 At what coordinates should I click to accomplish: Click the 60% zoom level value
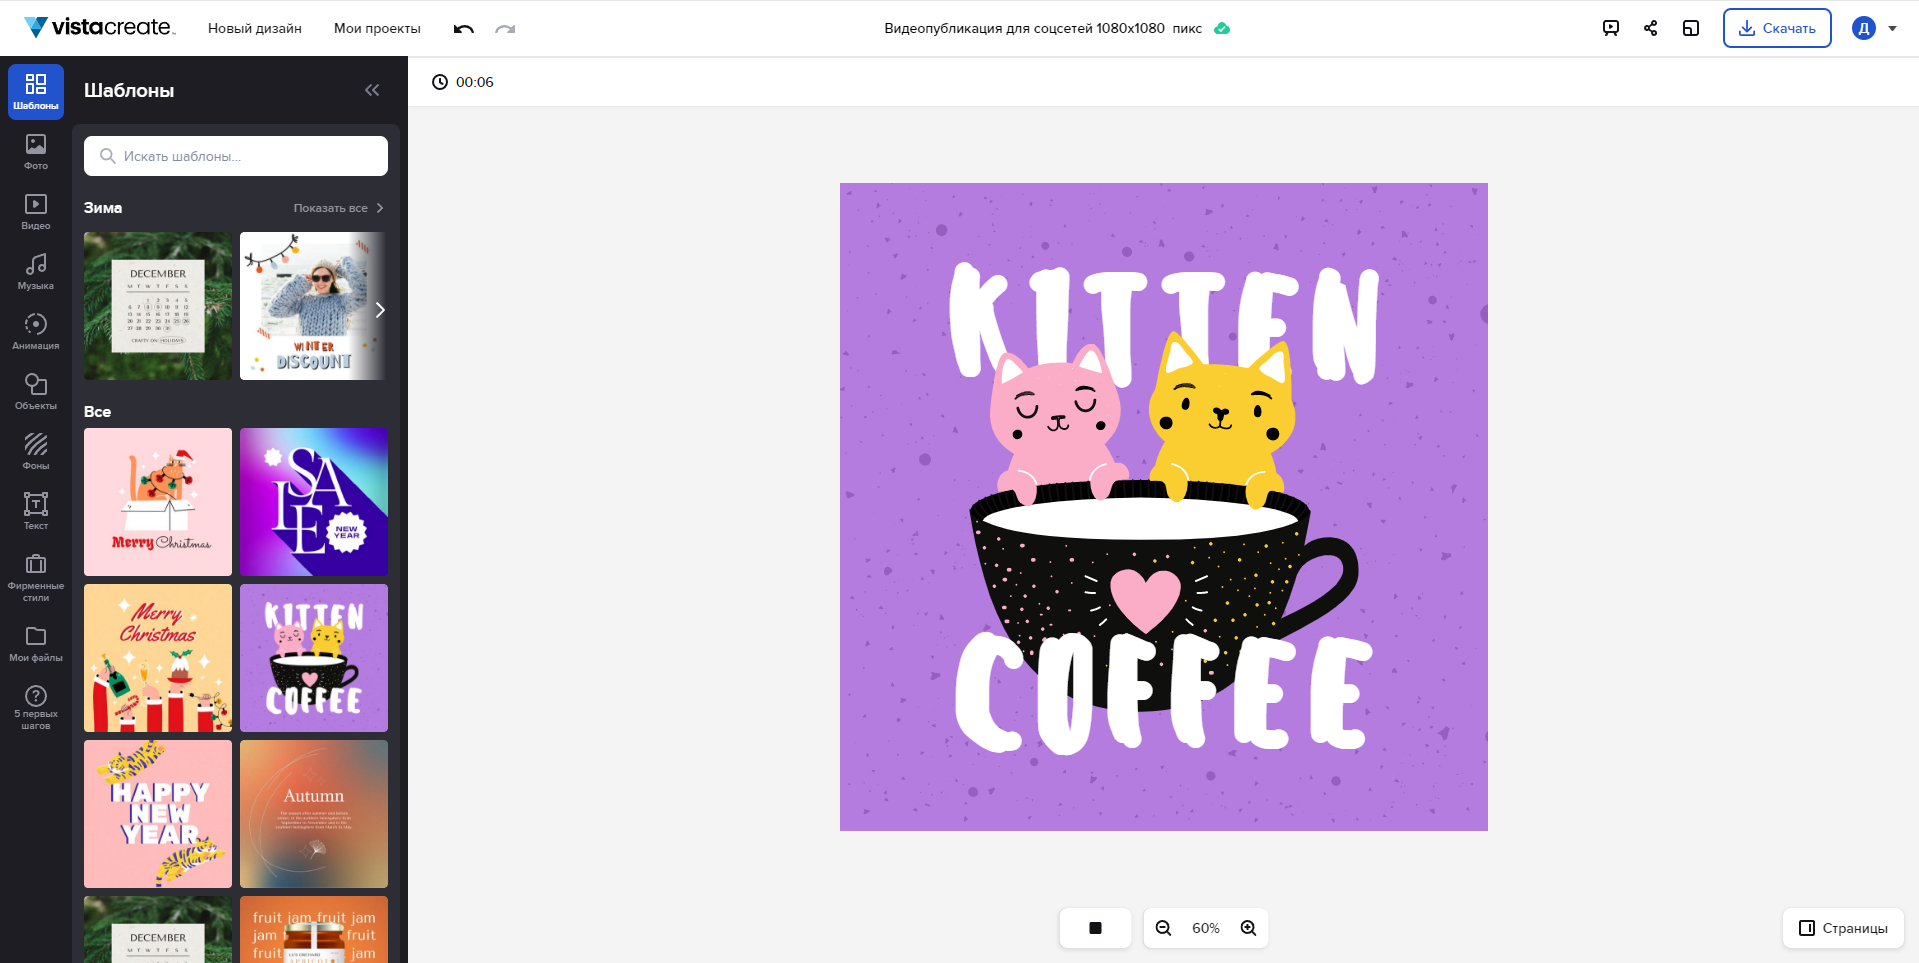(x=1206, y=928)
